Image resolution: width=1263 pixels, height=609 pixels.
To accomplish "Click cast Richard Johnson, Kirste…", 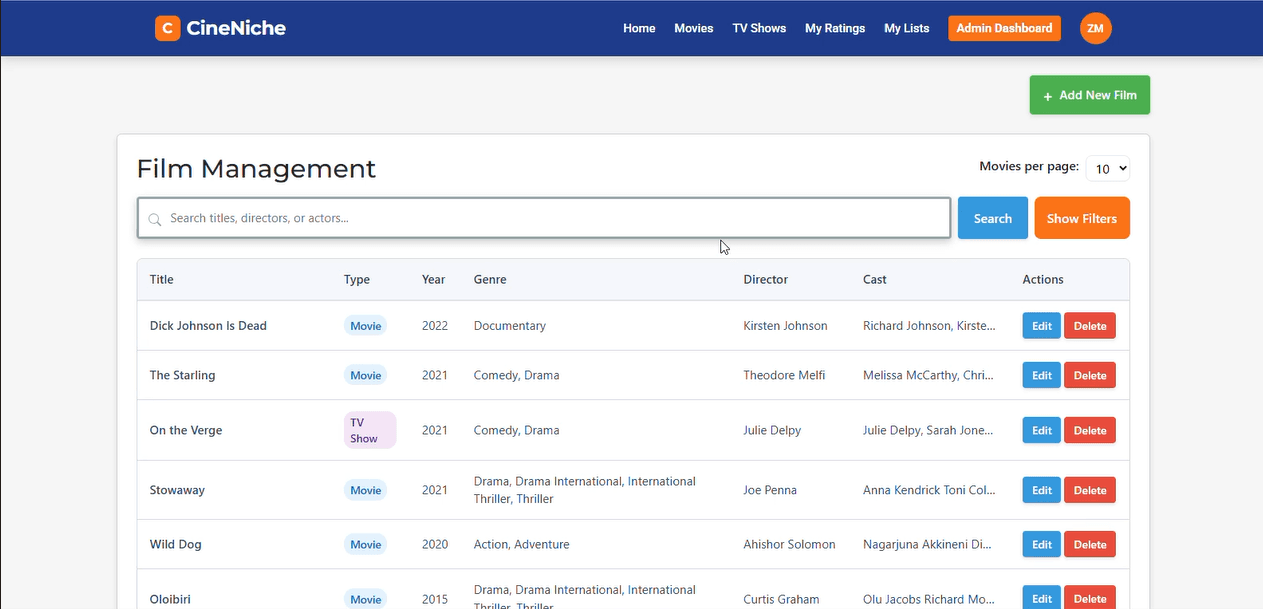I will click(929, 326).
